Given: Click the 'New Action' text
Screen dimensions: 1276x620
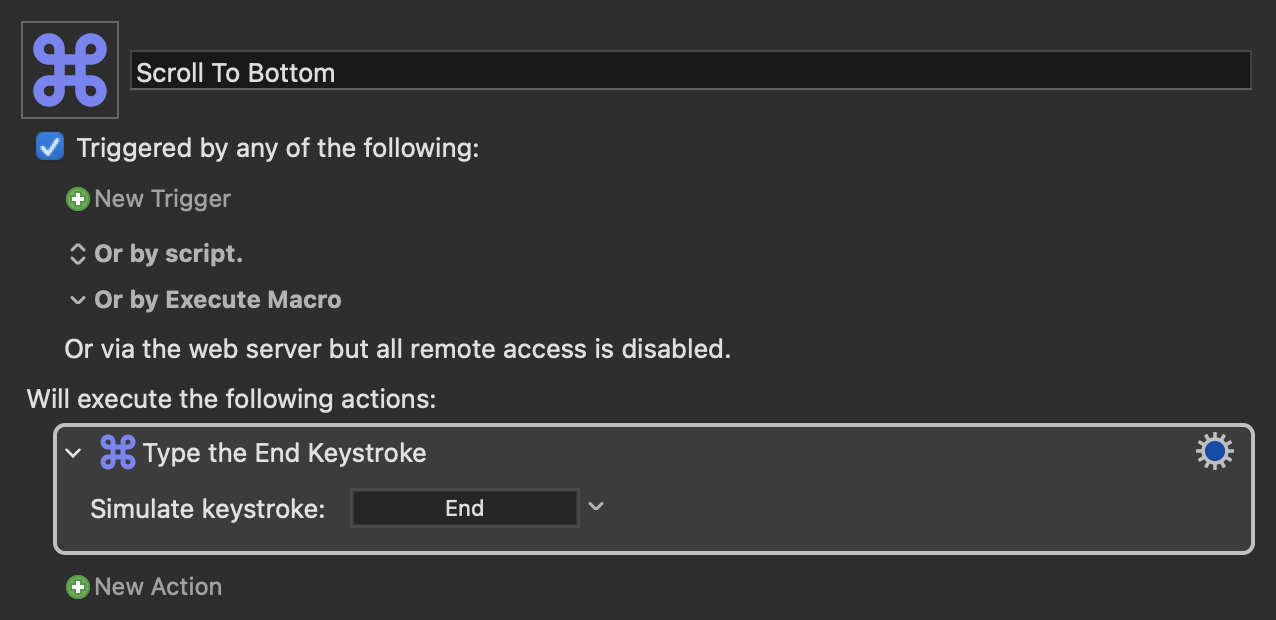Looking at the screenshot, I should pos(158,587).
